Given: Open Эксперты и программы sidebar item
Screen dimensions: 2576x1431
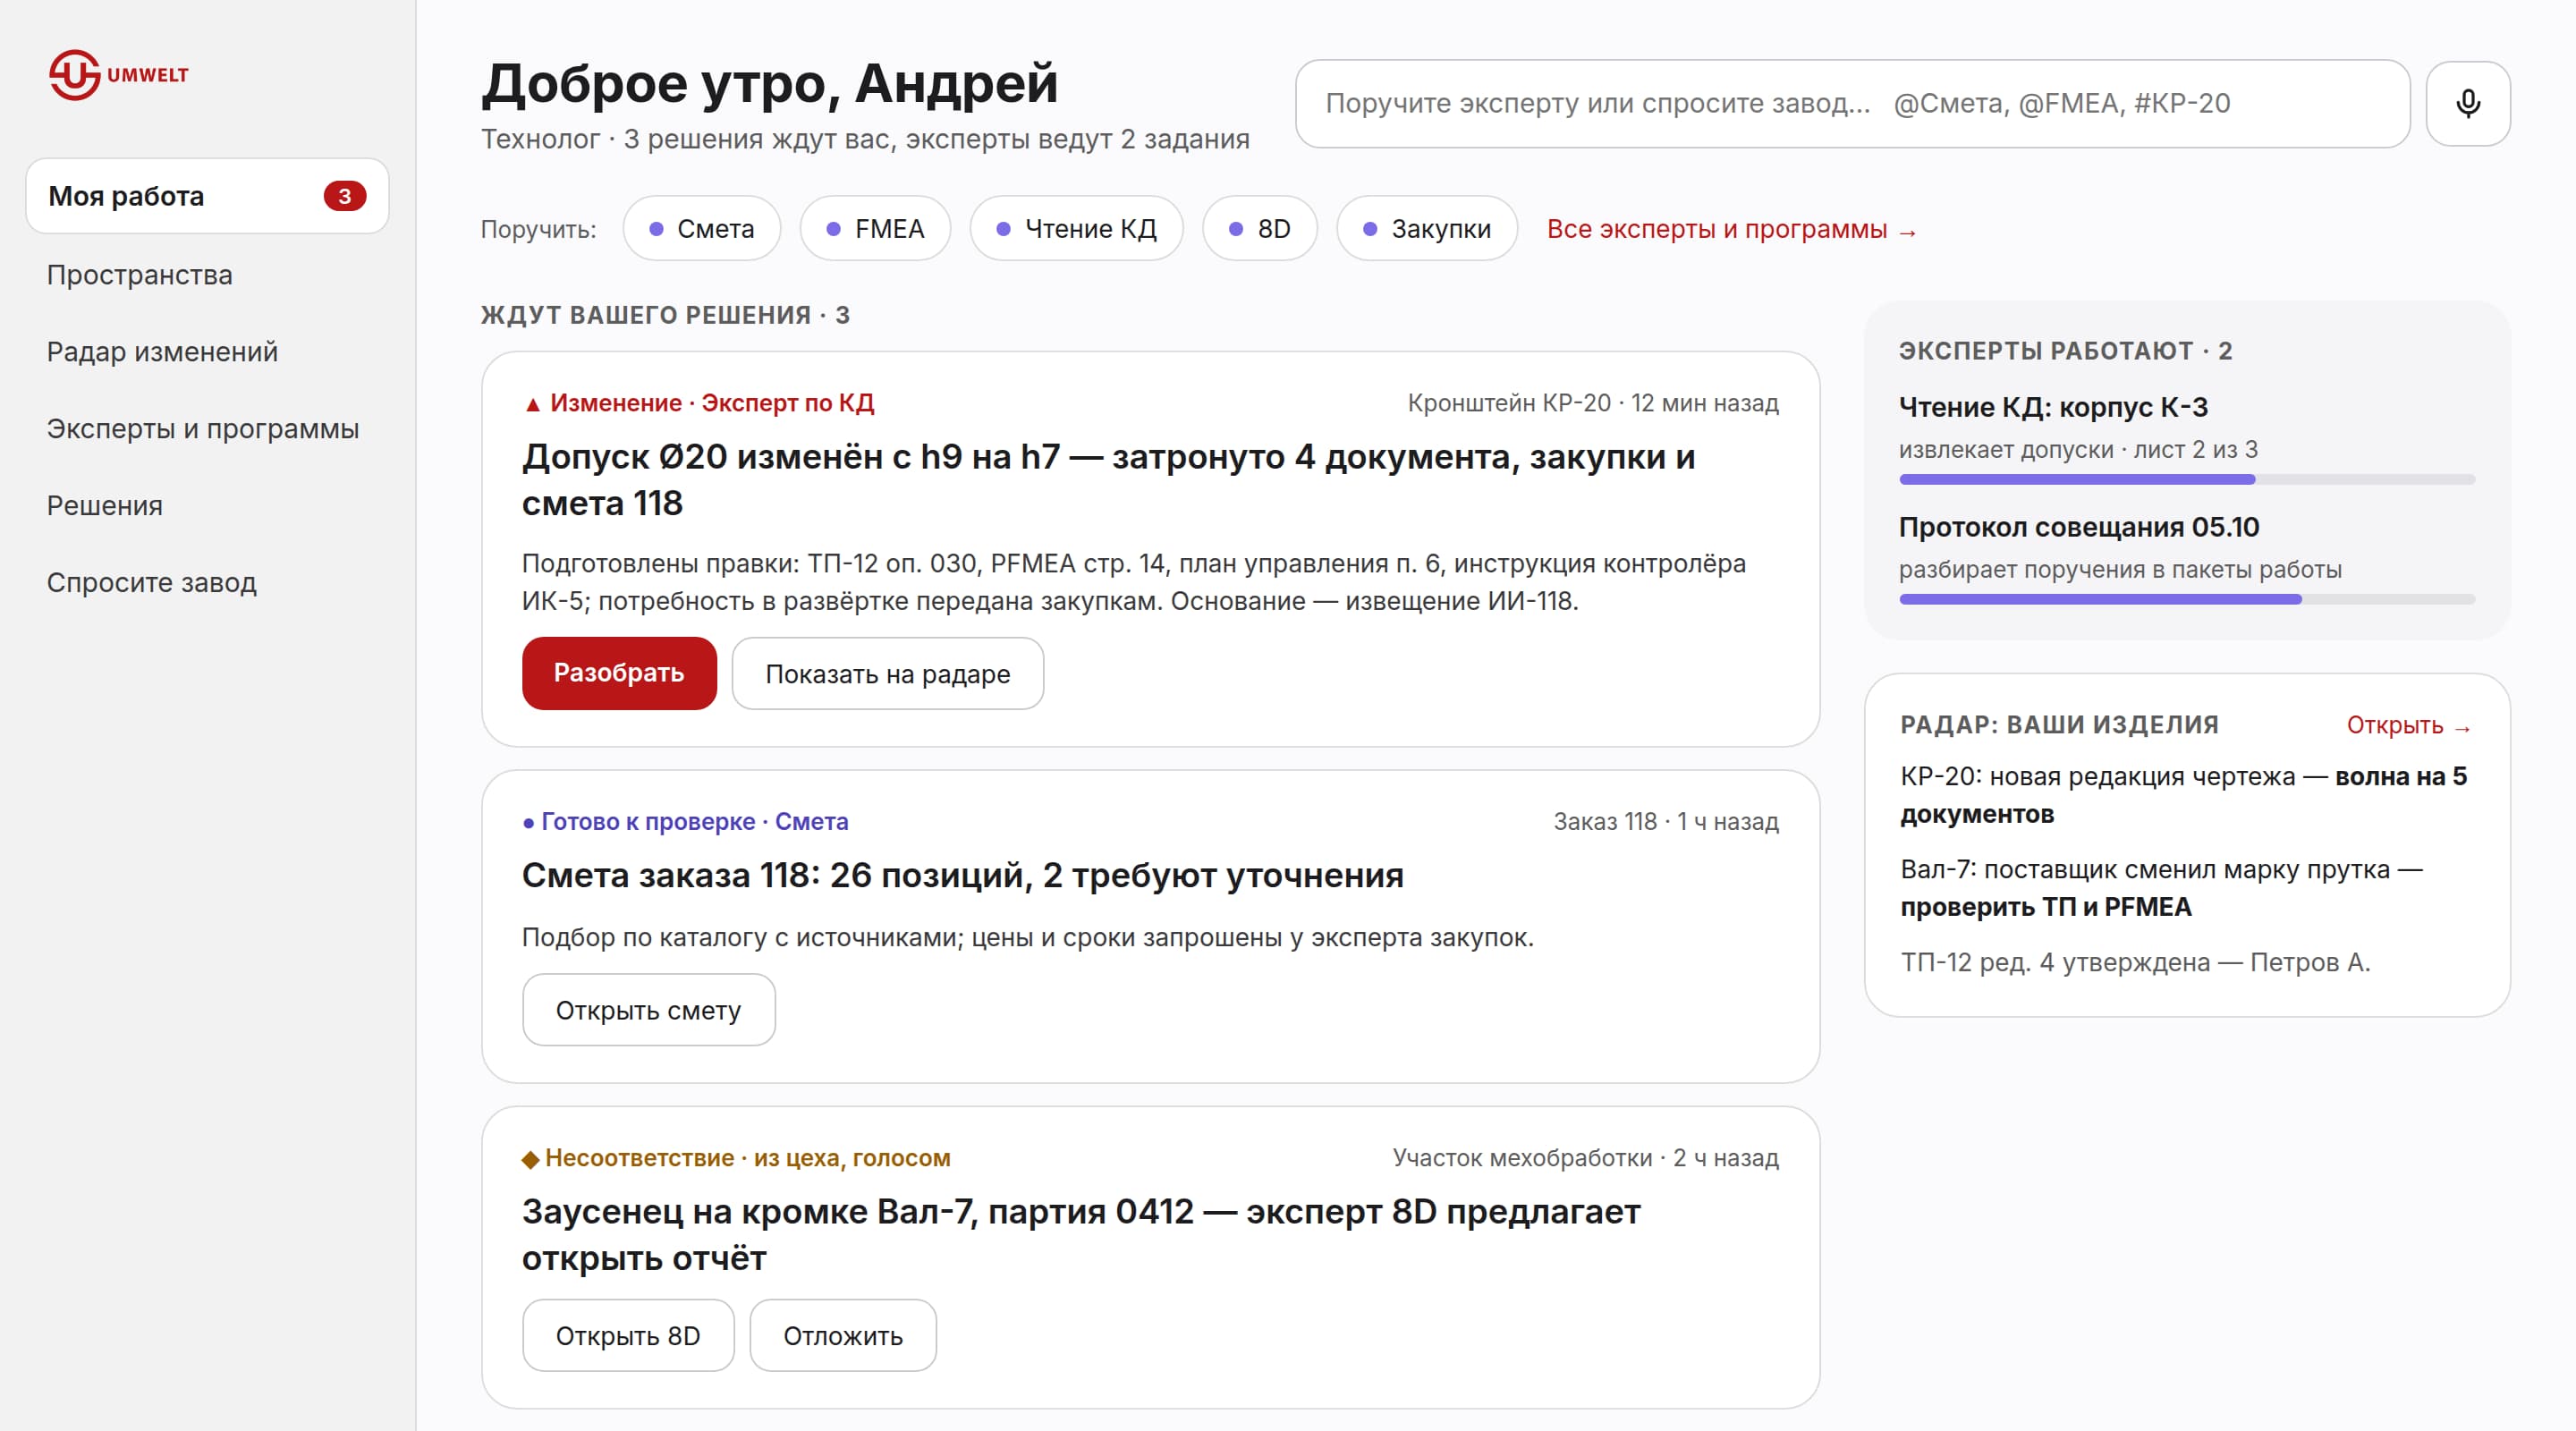Looking at the screenshot, I should click(202, 429).
